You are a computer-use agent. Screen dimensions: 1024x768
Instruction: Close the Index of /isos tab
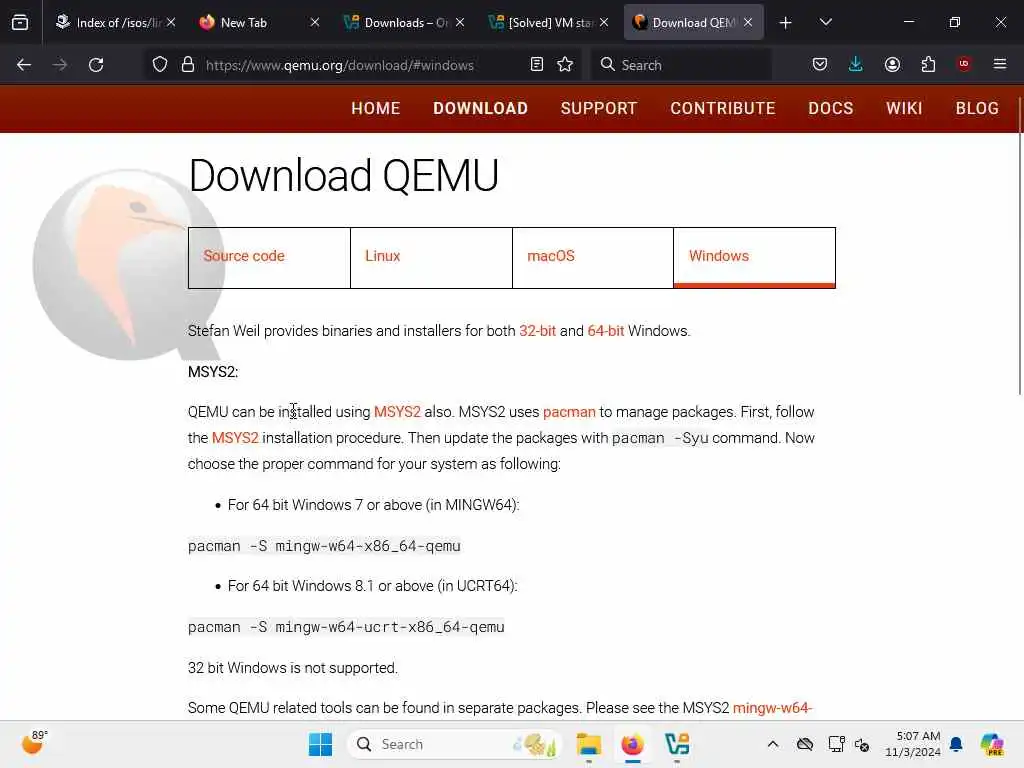[171, 22]
